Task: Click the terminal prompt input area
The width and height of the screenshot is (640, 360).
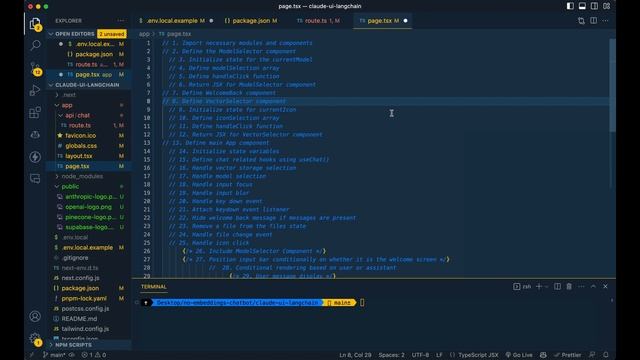Action: pyautogui.click(x=362, y=302)
